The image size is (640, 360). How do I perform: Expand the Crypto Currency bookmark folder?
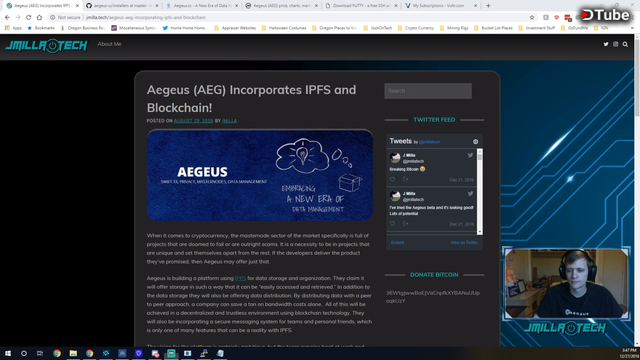click(416, 28)
